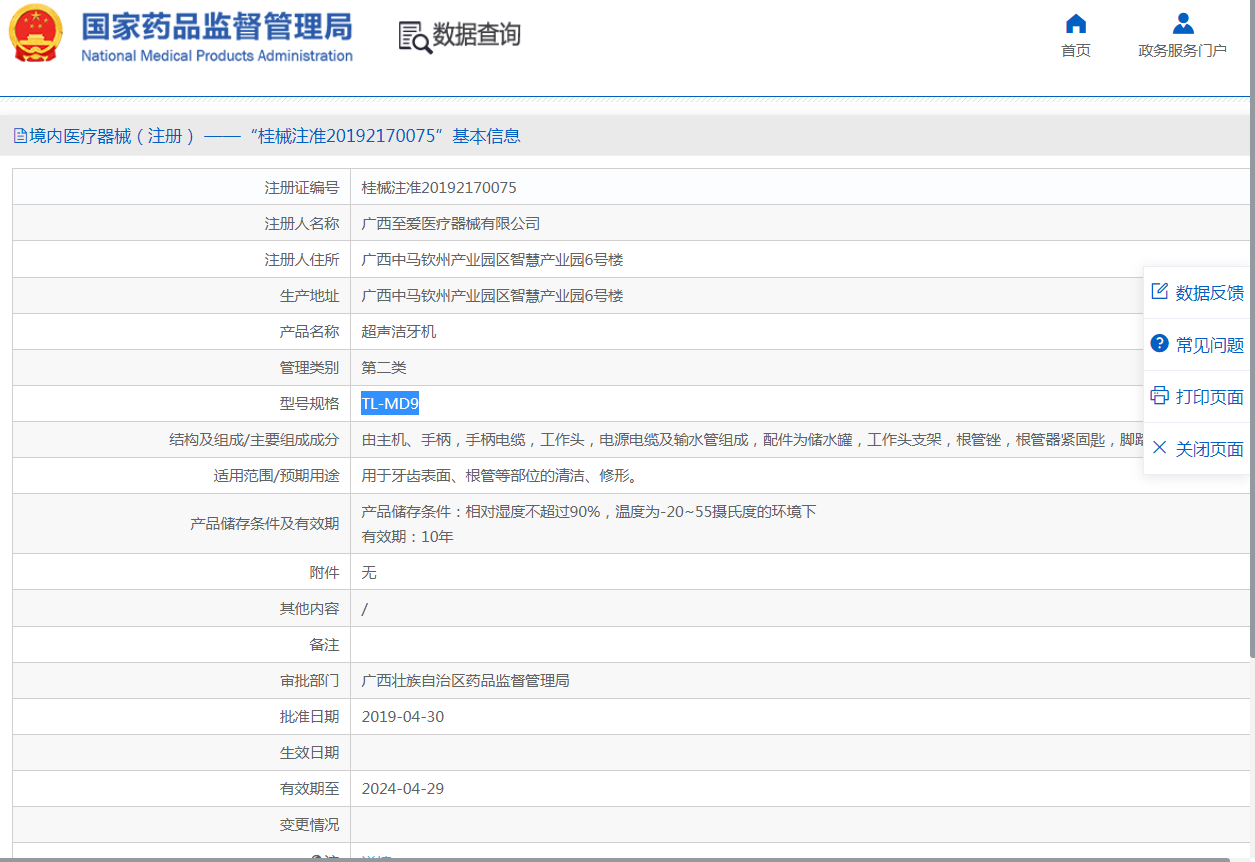Choose 关闭页面 in side panel
Image resolution: width=1255 pixels, height=862 pixels.
pos(1209,449)
